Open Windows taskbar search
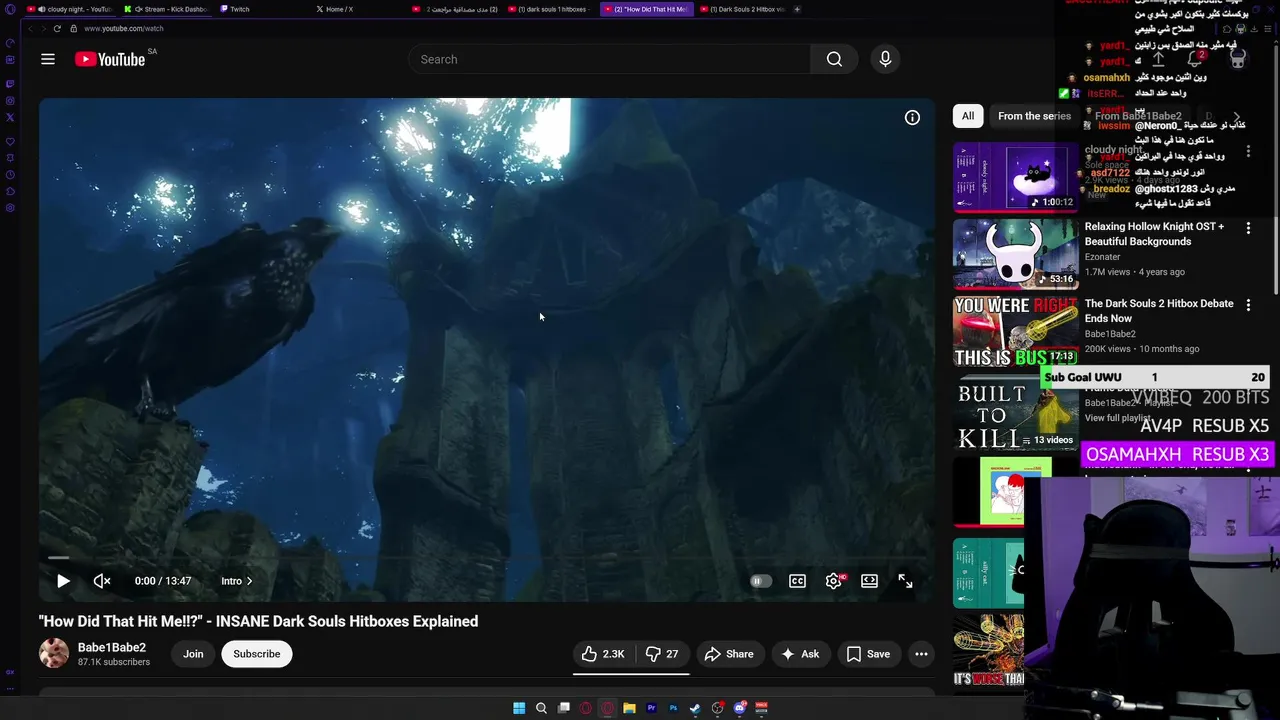 [541, 708]
